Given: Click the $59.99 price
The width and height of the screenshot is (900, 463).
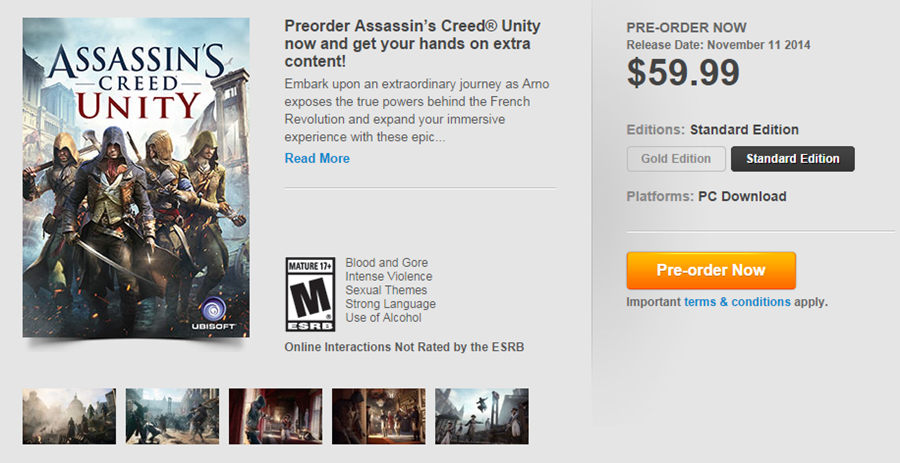Looking at the screenshot, I should [x=683, y=73].
